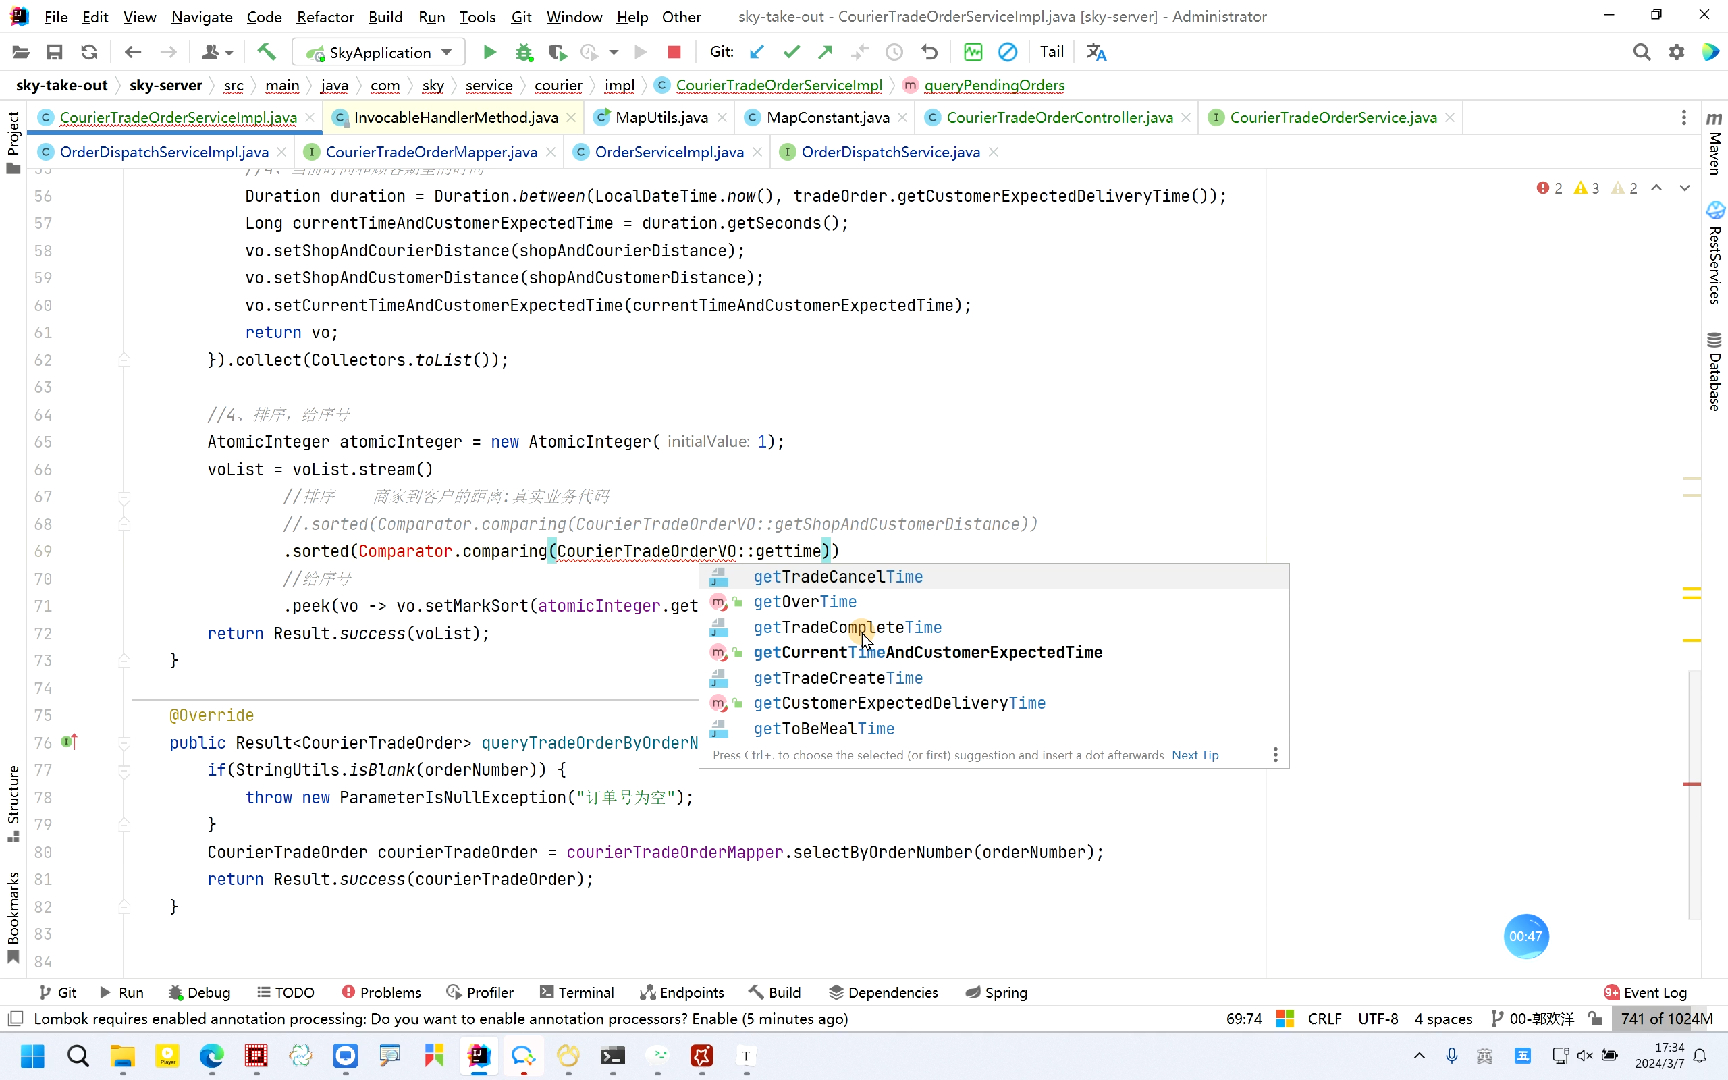Open the Refactor menu
Viewport: 1728px width, 1080px height.
coord(325,17)
